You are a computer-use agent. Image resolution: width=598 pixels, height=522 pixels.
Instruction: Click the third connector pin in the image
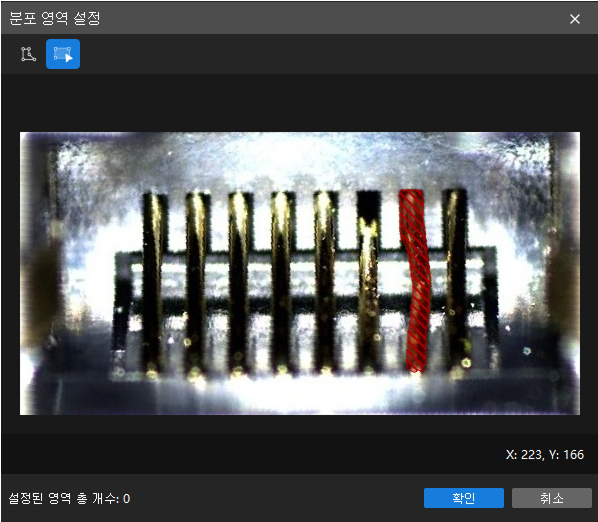(x=240, y=282)
